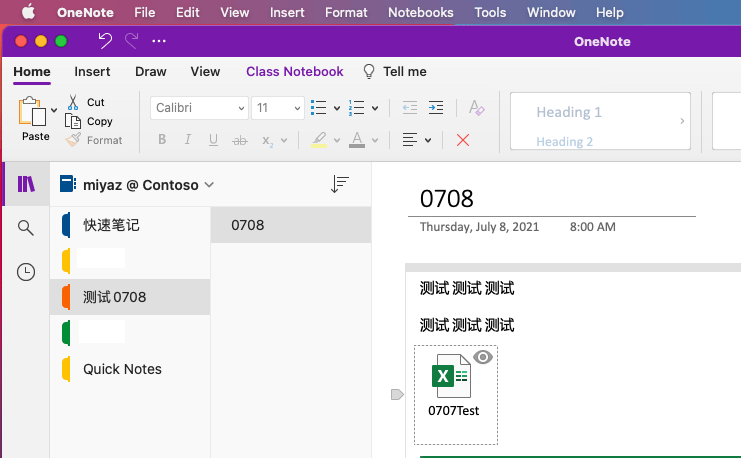This screenshot has height=458, width=741.
Task: Toggle Bold formatting
Action: coord(162,139)
